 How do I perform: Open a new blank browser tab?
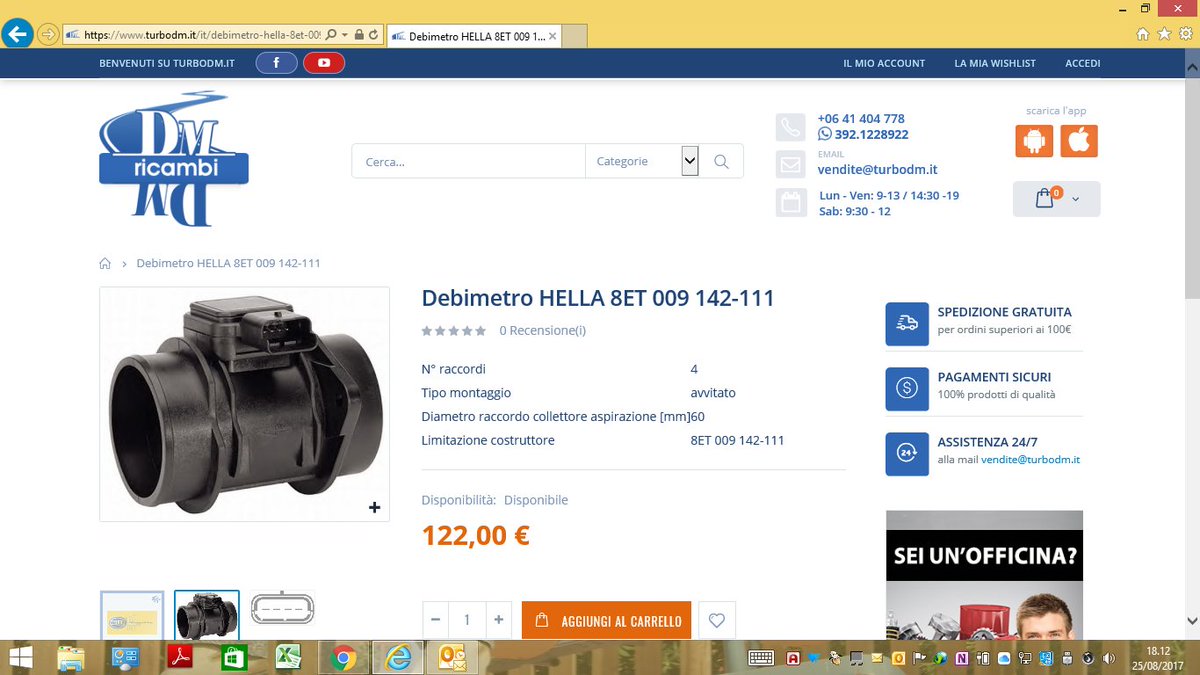[575, 37]
